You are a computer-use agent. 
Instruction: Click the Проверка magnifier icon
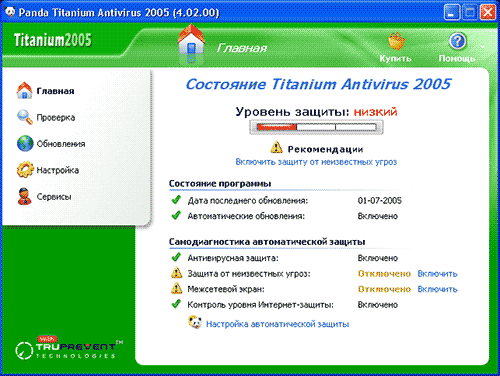[x=25, y=117]
